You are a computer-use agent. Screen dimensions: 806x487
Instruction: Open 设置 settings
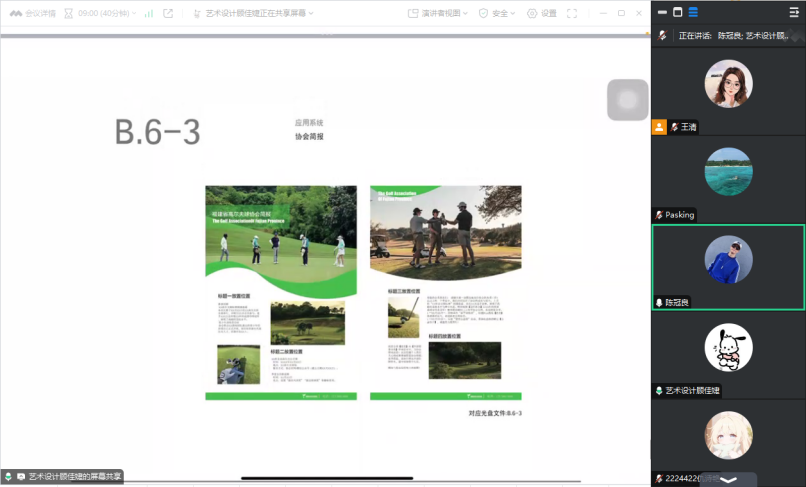[542, 13]
